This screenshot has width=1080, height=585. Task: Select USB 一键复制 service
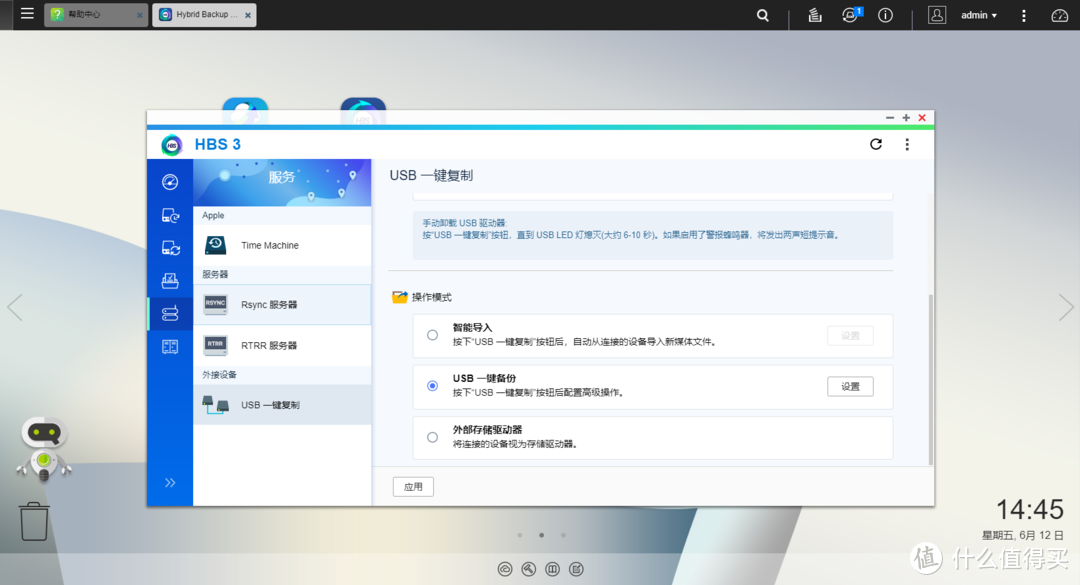pyautogui.click(x=282, y=404)
